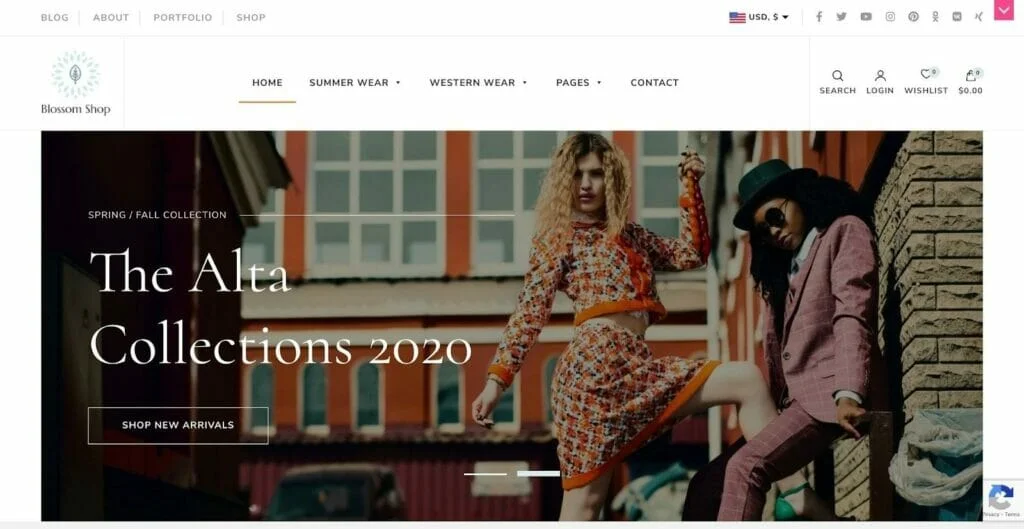This screenshot has height=529, width=1024.
Task: Select the second slider indicator bar
Action: pyautogui.click(x=538, y=473)
